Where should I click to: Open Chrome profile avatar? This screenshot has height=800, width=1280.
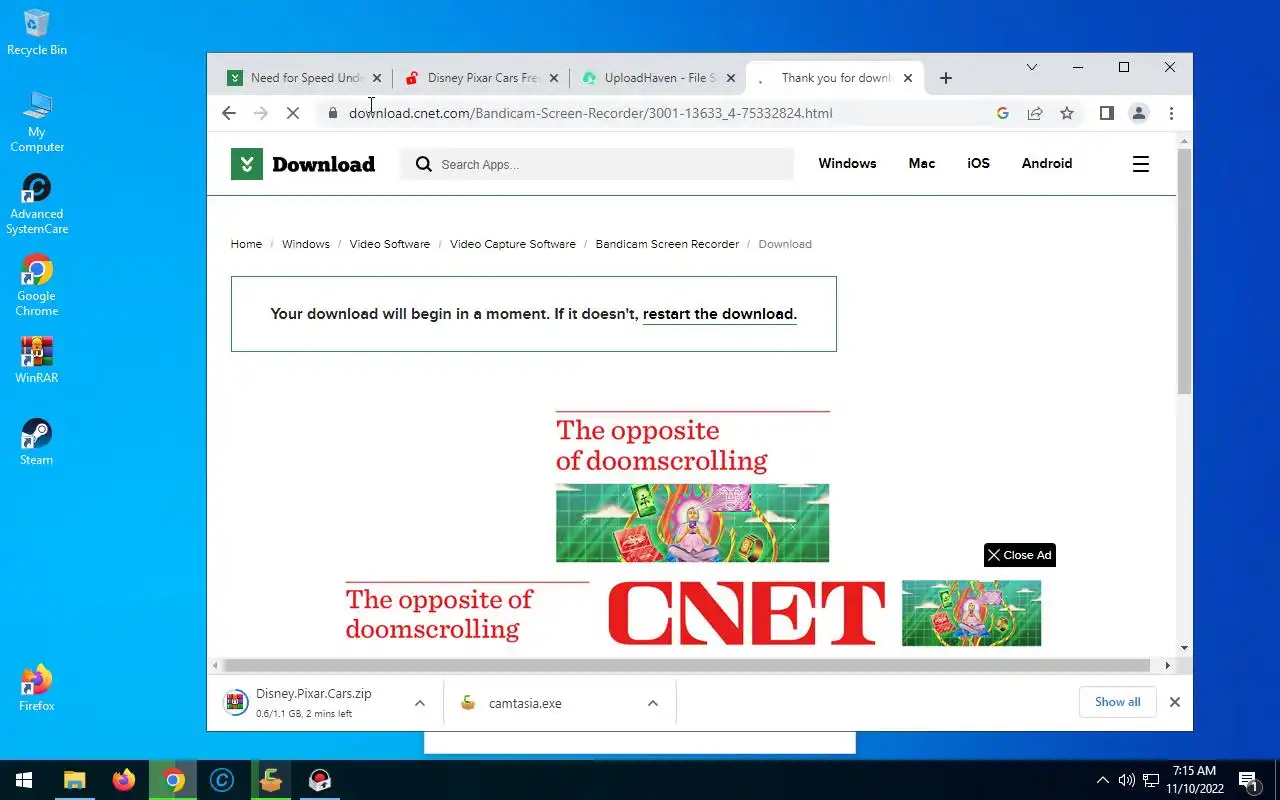click(1139, 113)
